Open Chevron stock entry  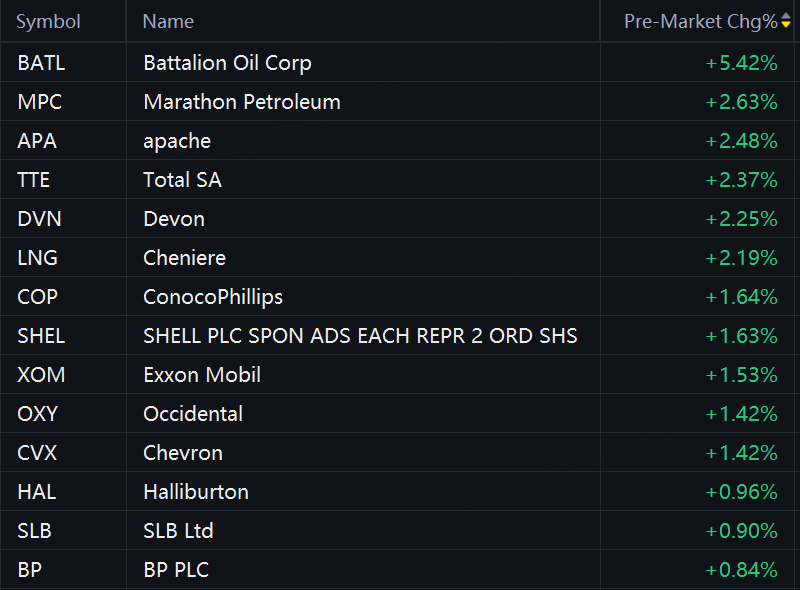coord(183,453)
